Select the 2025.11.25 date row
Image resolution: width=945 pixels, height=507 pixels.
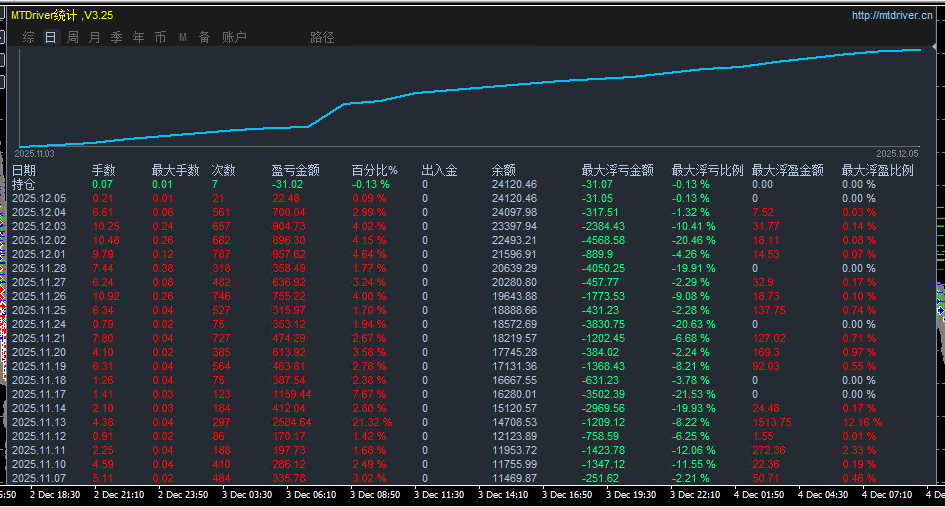point(39,310)
